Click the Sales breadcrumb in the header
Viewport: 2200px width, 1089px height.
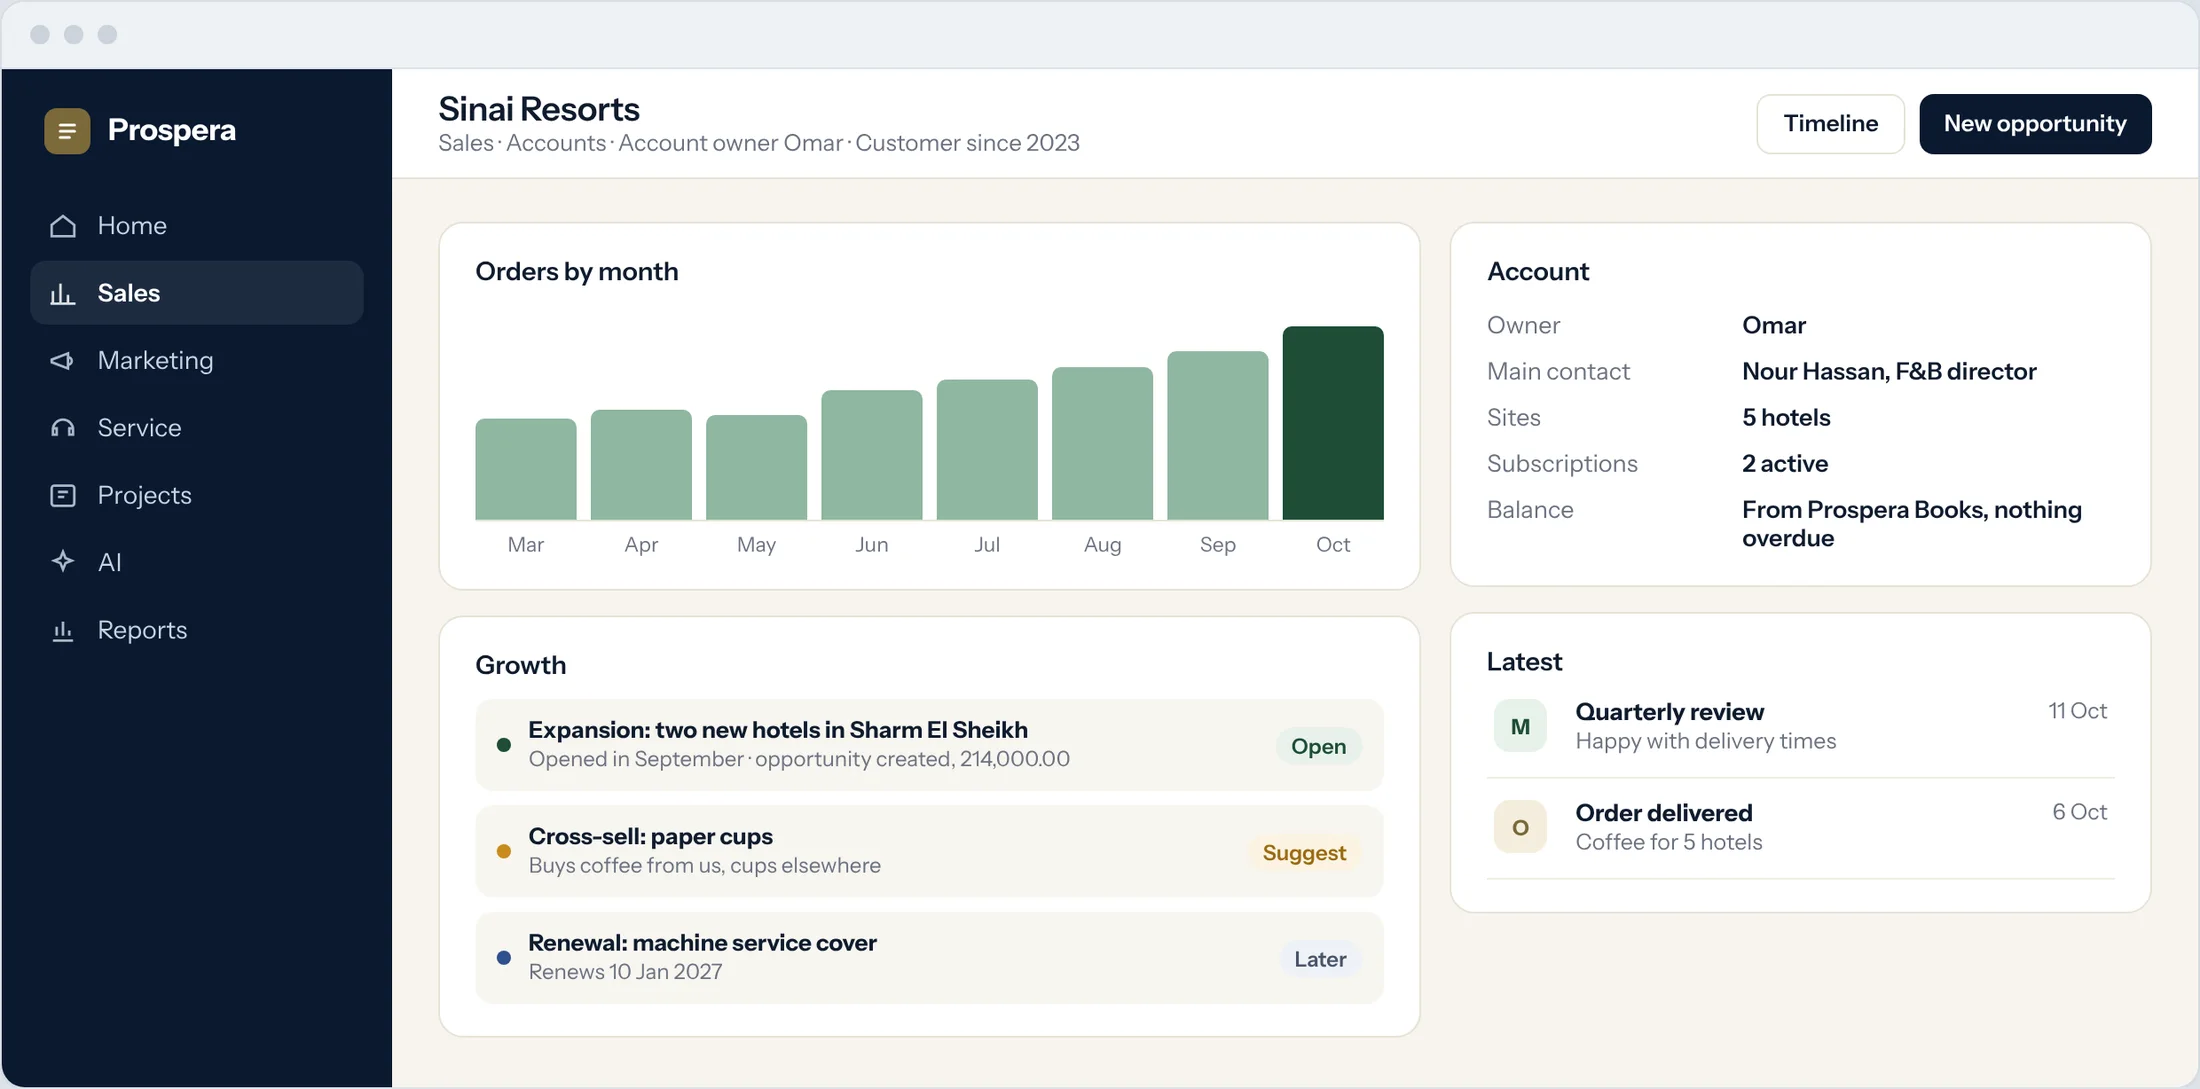click(x=466, y=143)
